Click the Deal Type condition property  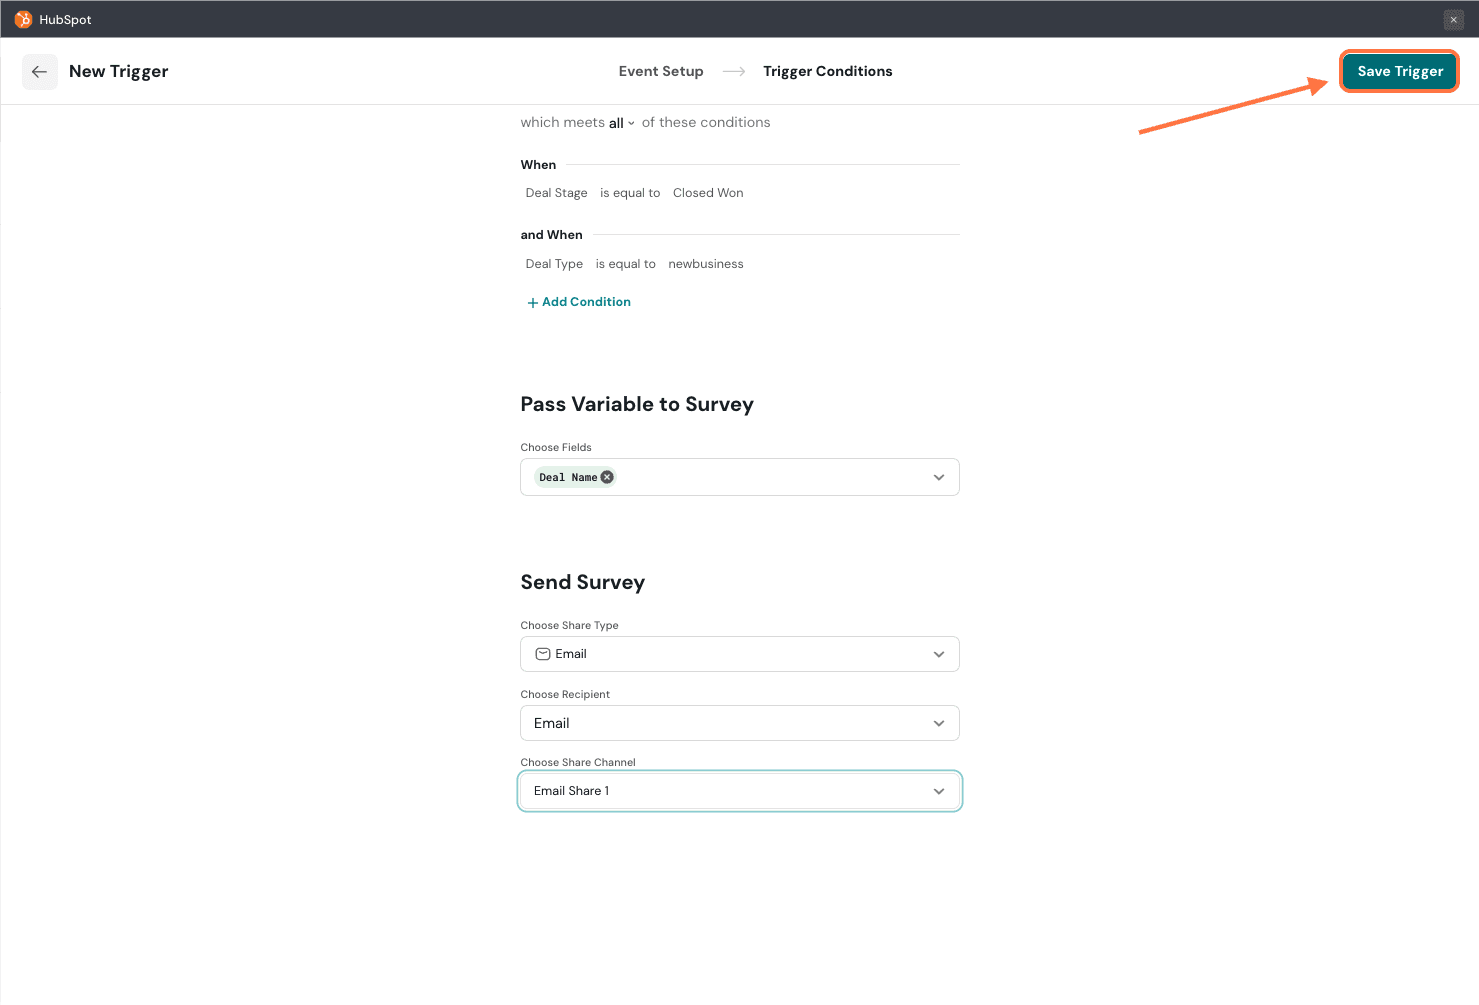pyautogui.click(x=554, y=264)
